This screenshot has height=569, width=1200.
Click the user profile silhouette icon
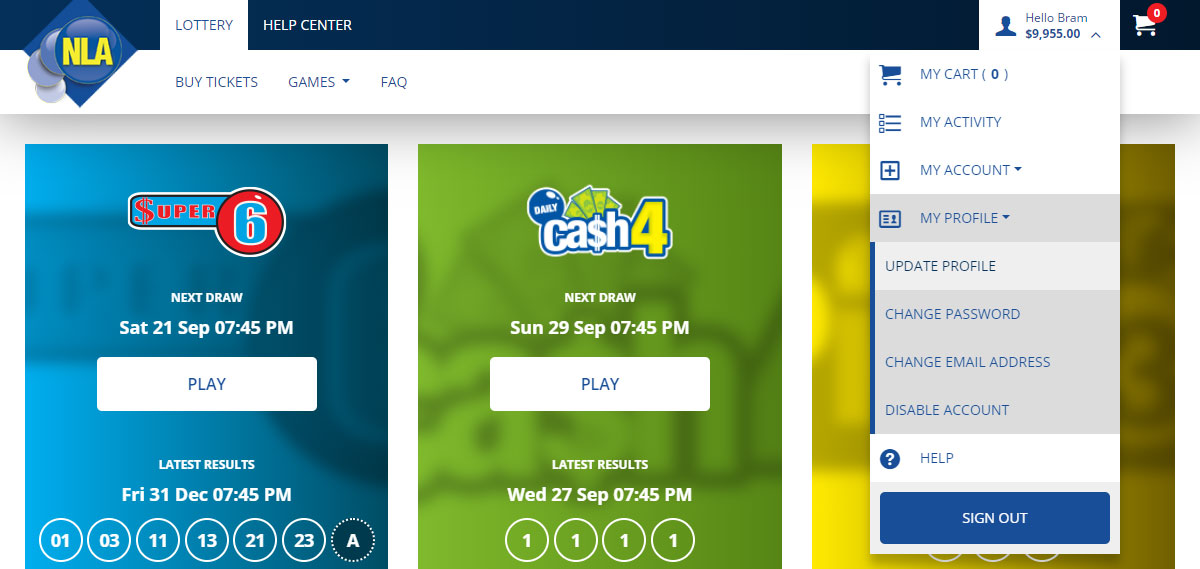coord(1005,26)
